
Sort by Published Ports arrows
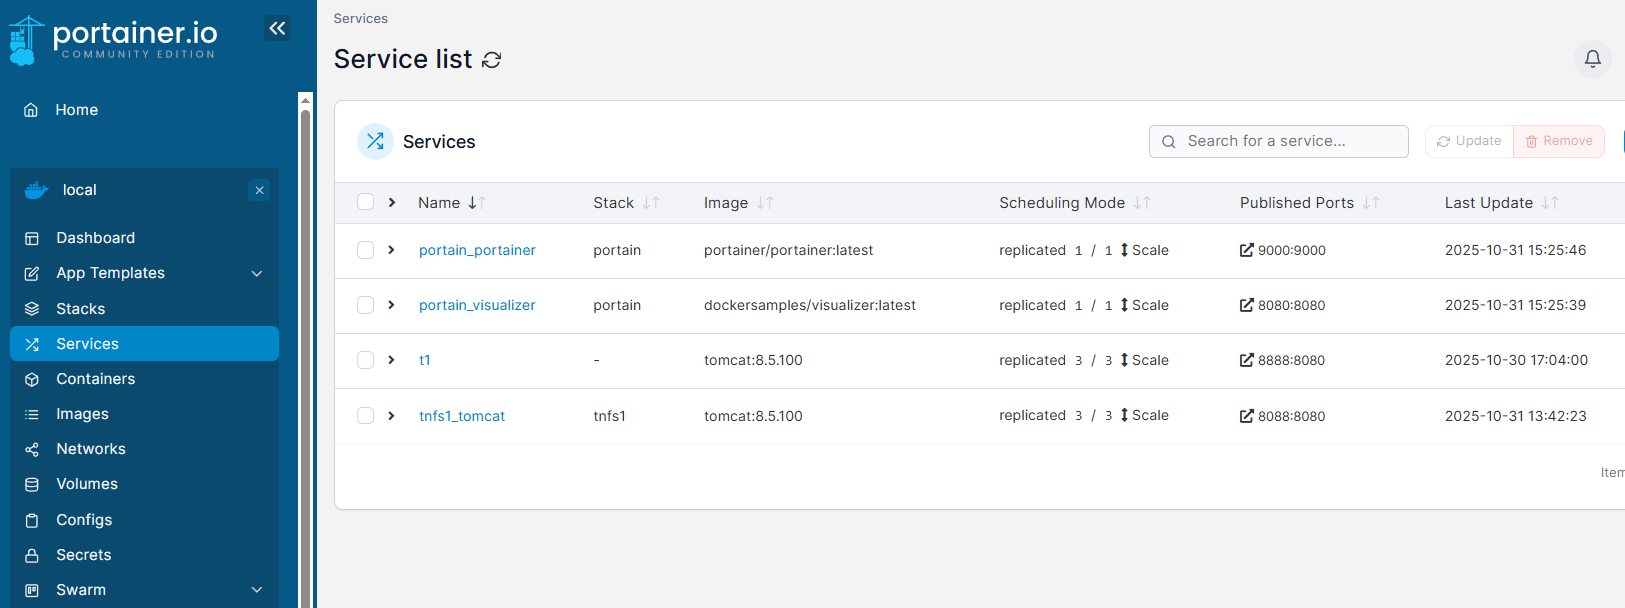pos(1371,203)
